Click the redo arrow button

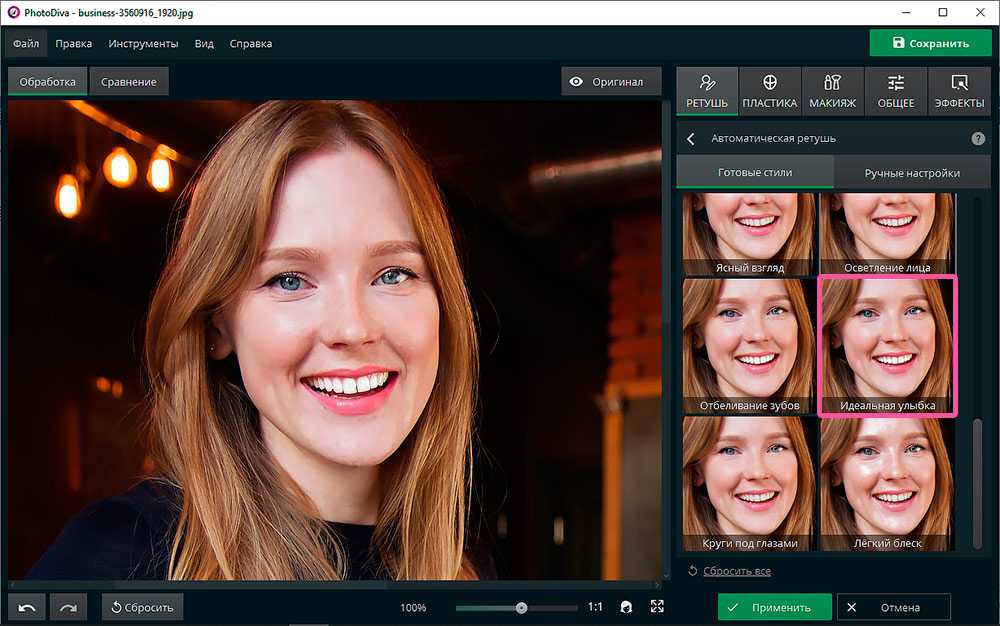pos(68,607)
